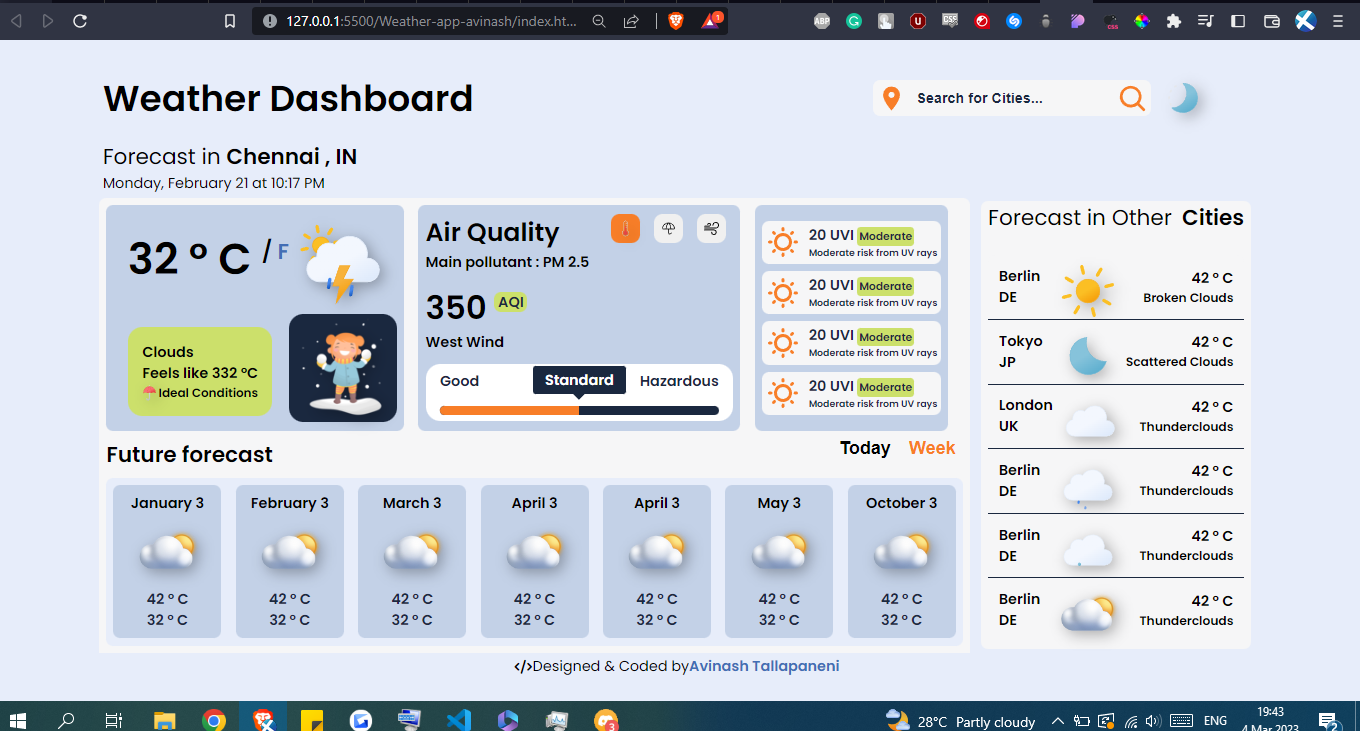Open taskbar weather widget 28°C Partly cloudy

click(x=960, y=721)
